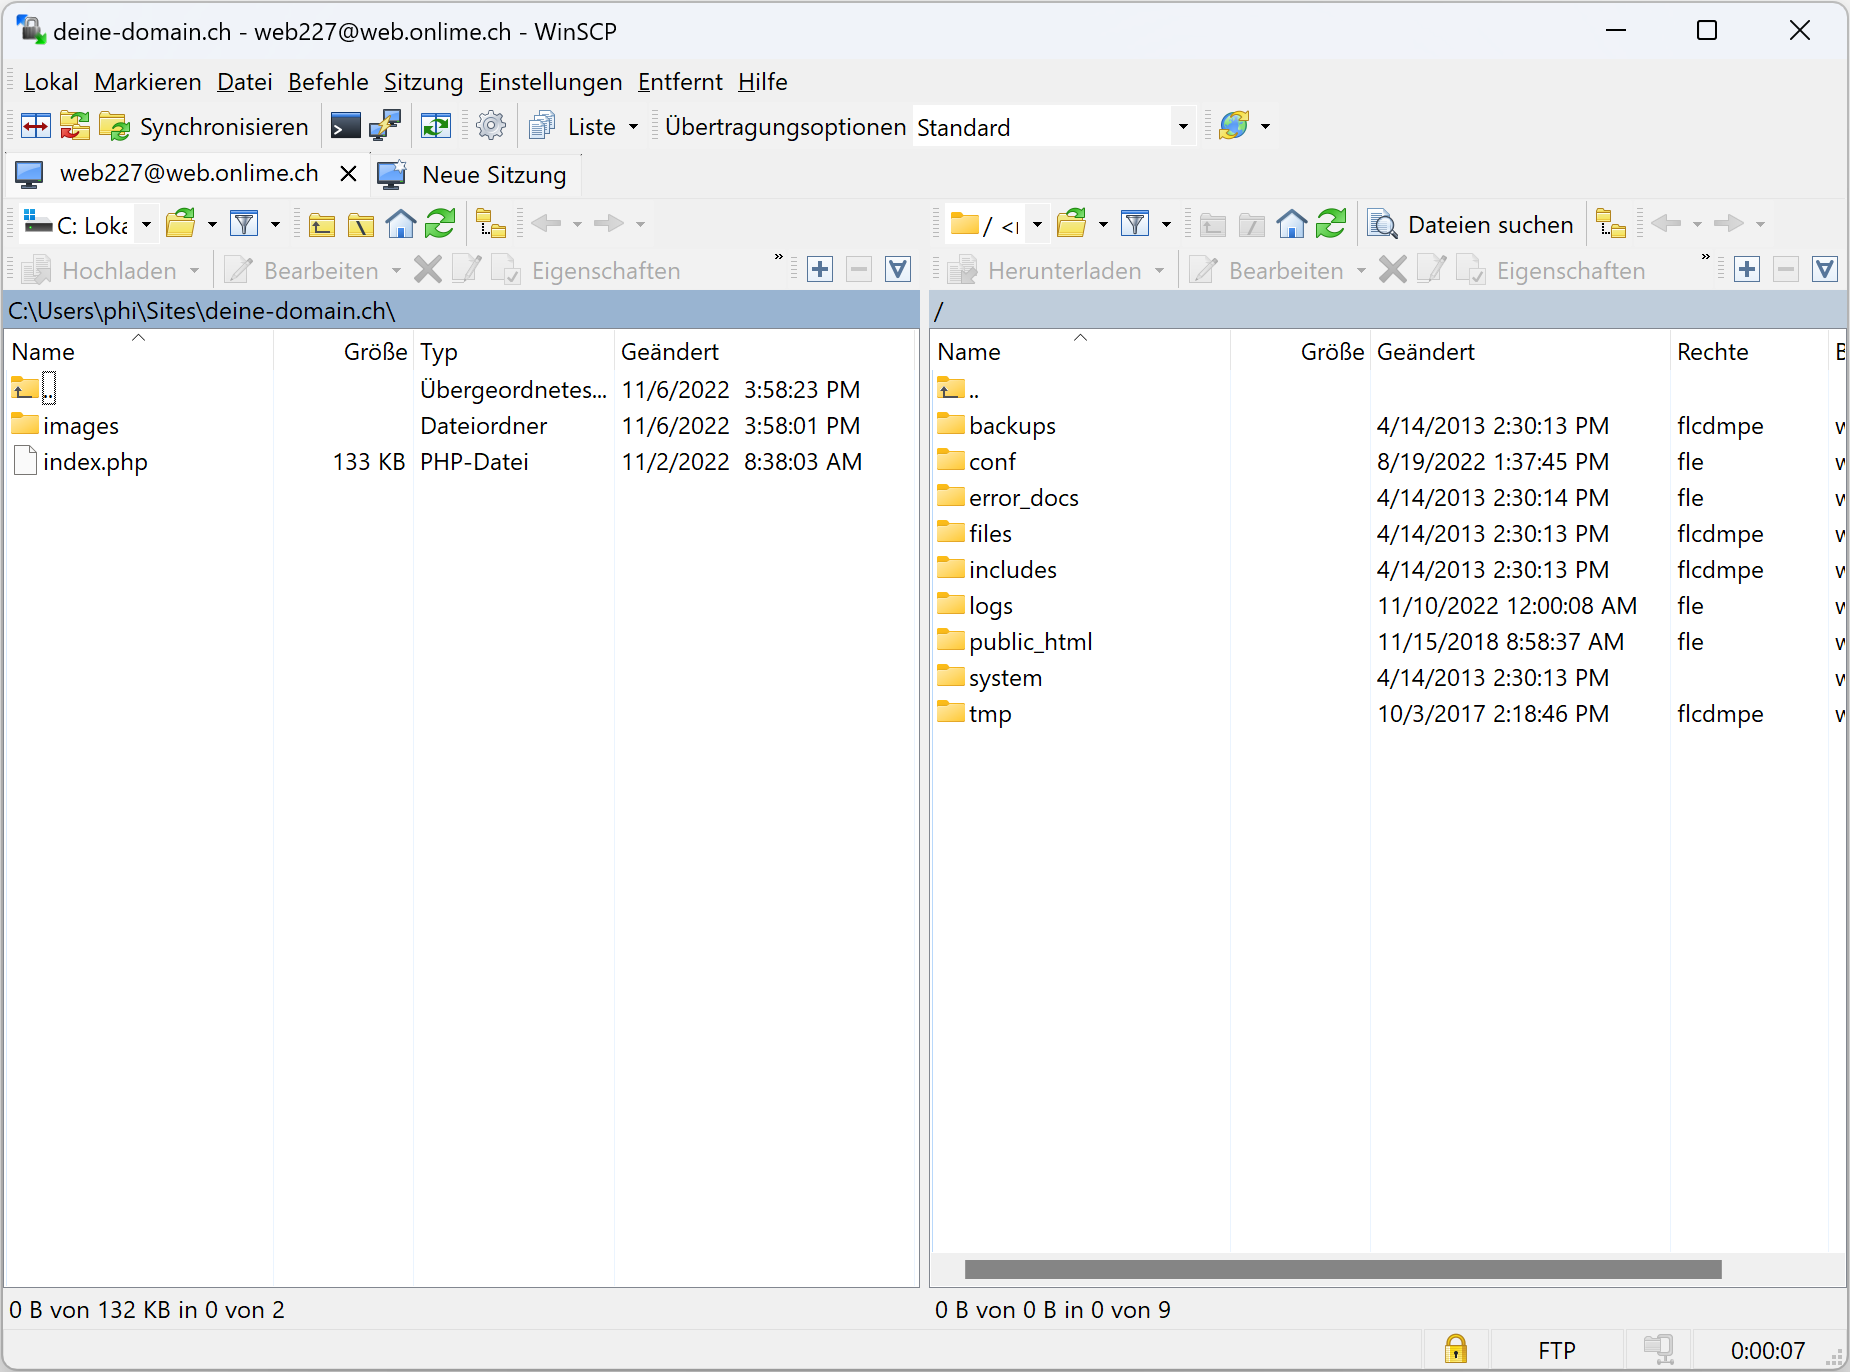Click the globe refresh icon in main toolbar
The image size is (1850, 1372).
(1234, 126)
